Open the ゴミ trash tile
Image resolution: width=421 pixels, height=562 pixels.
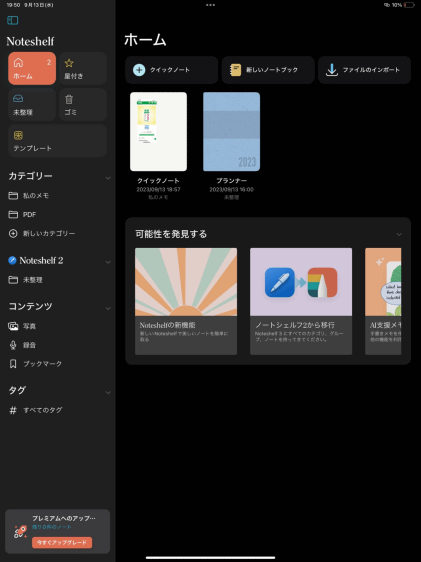click(x=83, y=105)
